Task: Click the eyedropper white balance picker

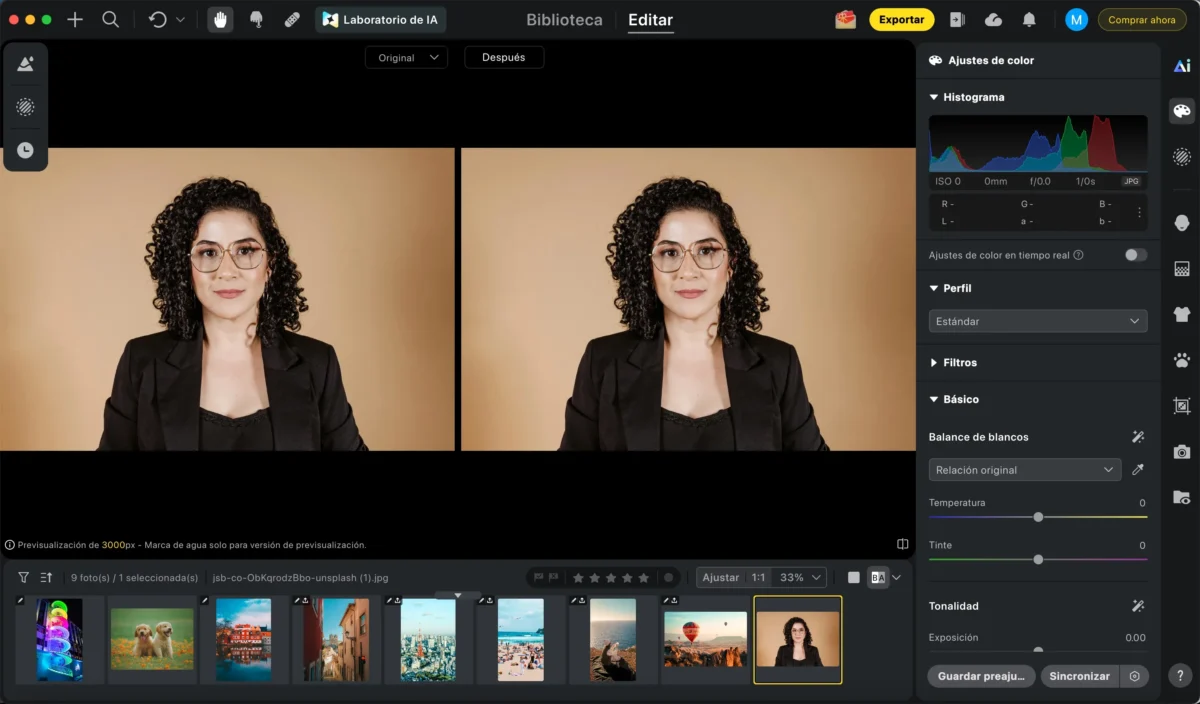Action: tap(1137, 470)
